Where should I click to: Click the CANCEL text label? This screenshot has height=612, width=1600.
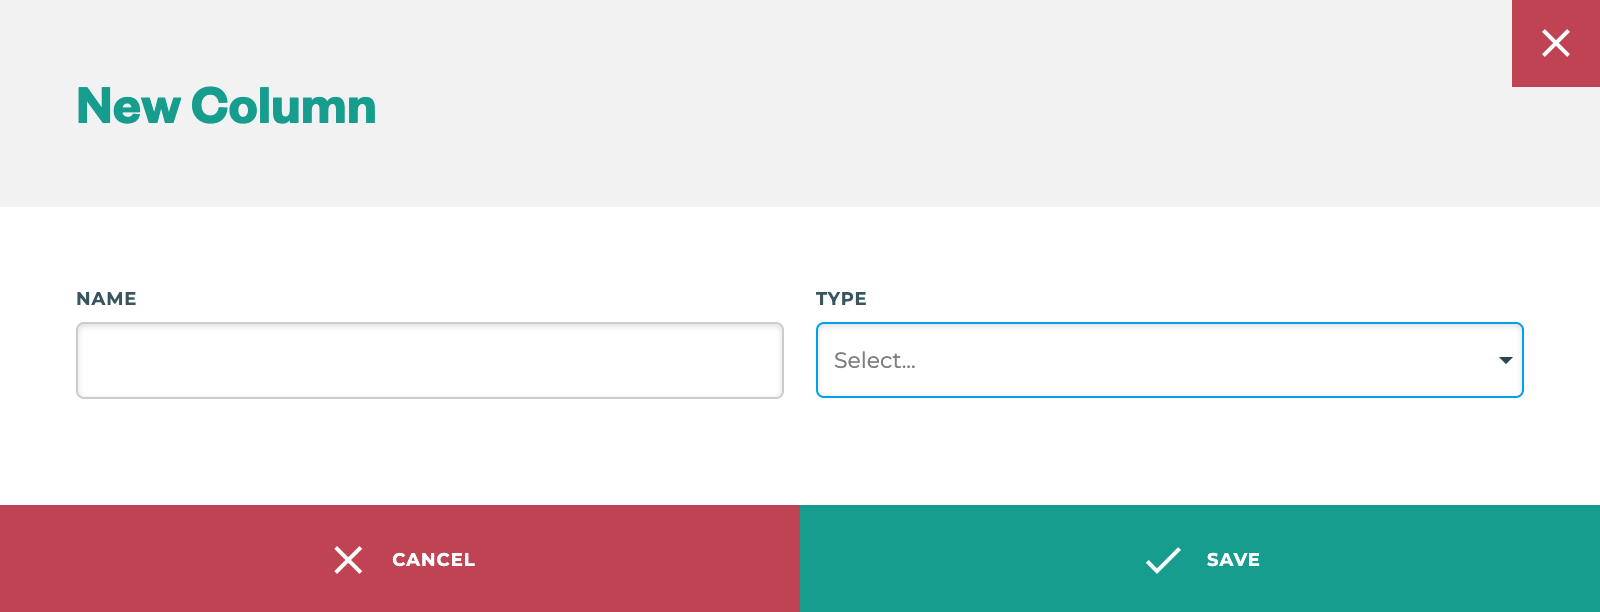pyautogui.click(x=433, y=560)
